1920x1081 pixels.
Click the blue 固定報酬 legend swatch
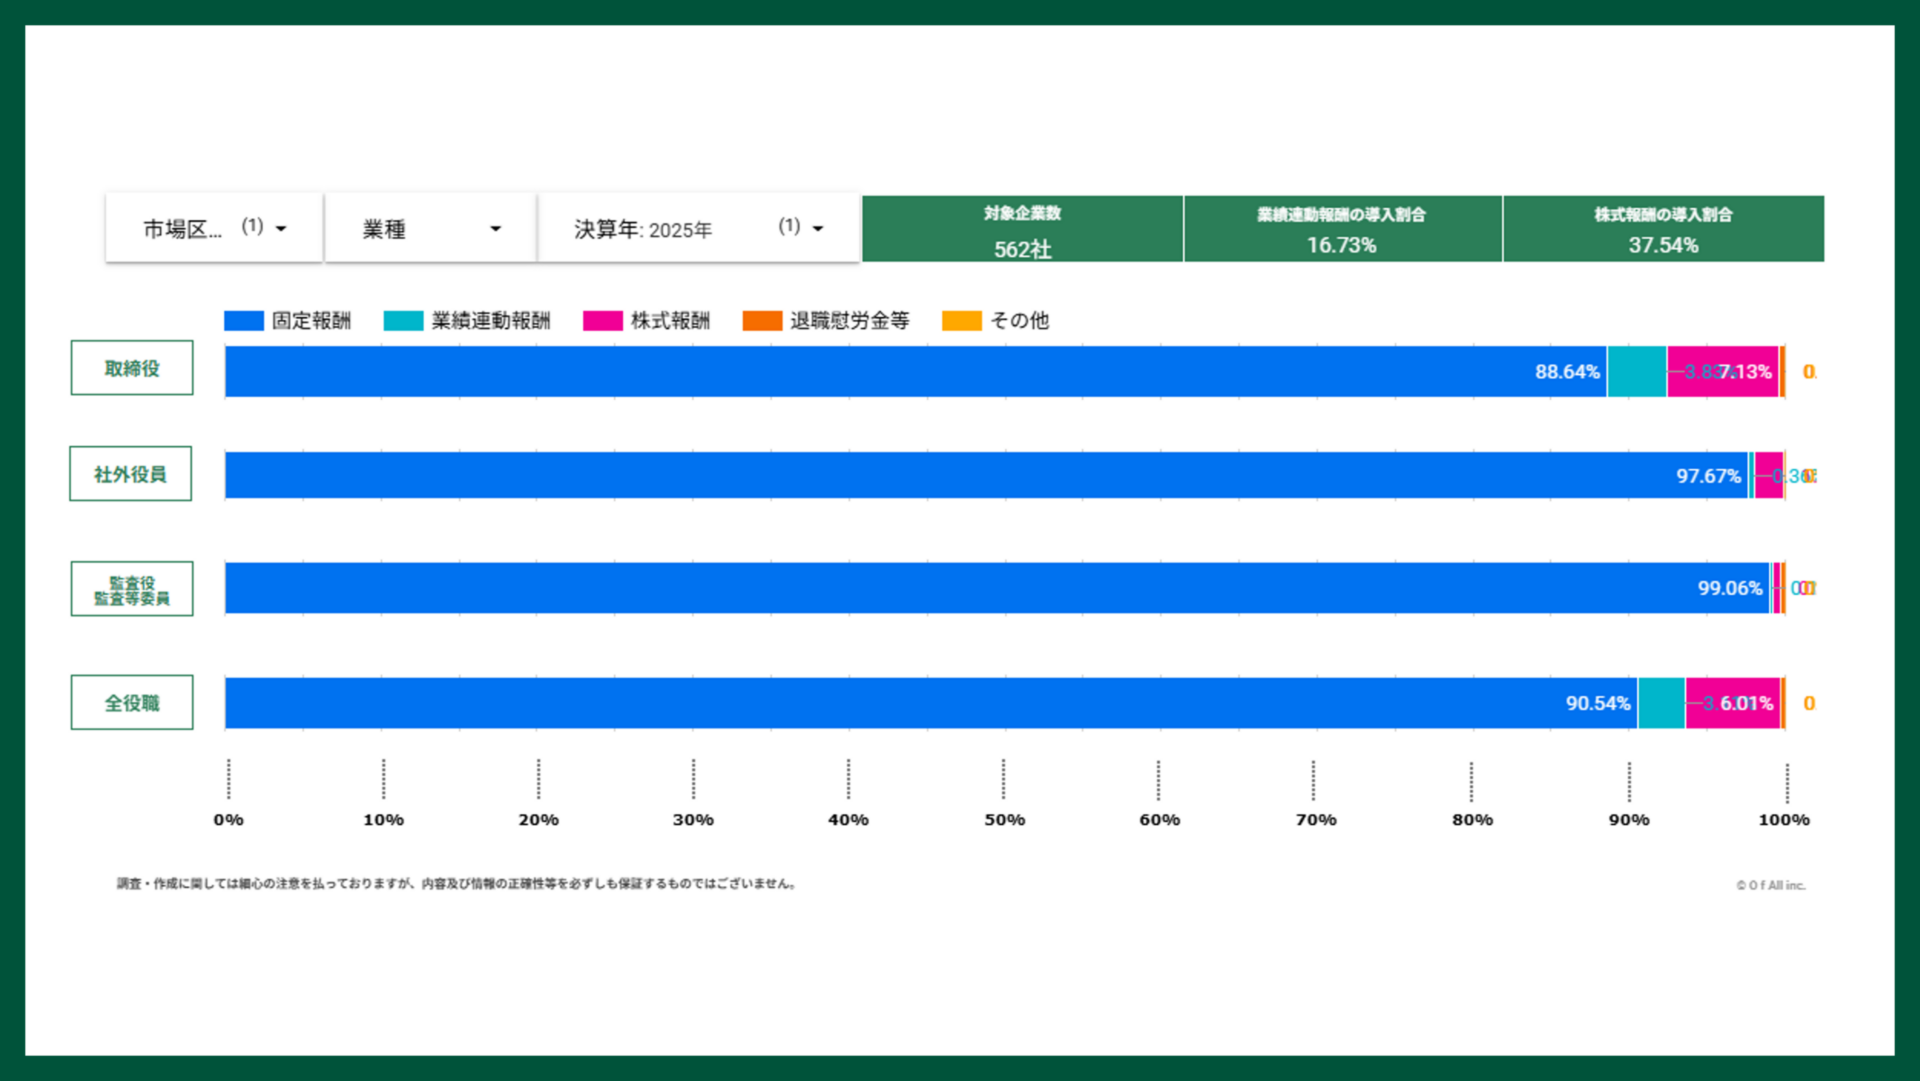[x=243, y=321]
